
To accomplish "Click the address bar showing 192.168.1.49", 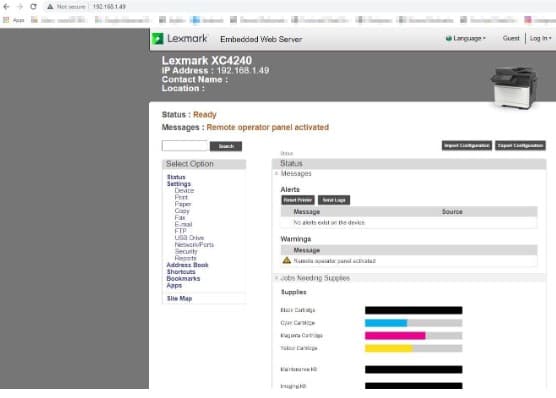I will [x=109, y=6].
